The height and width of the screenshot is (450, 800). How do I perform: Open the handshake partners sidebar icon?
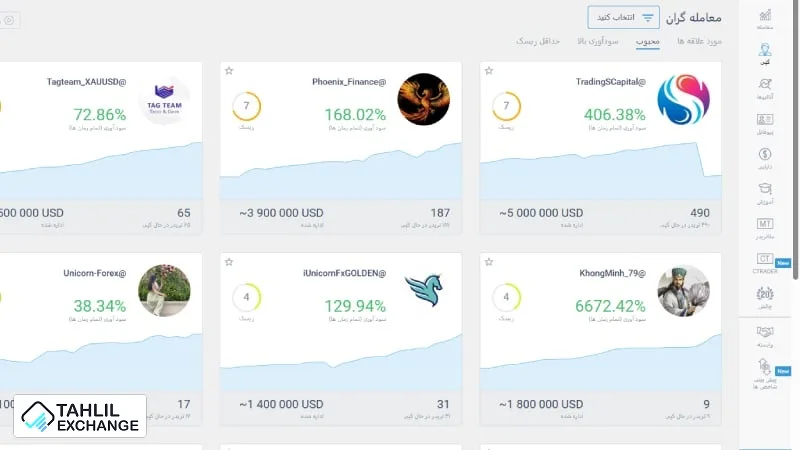click(x=765, y=333)
